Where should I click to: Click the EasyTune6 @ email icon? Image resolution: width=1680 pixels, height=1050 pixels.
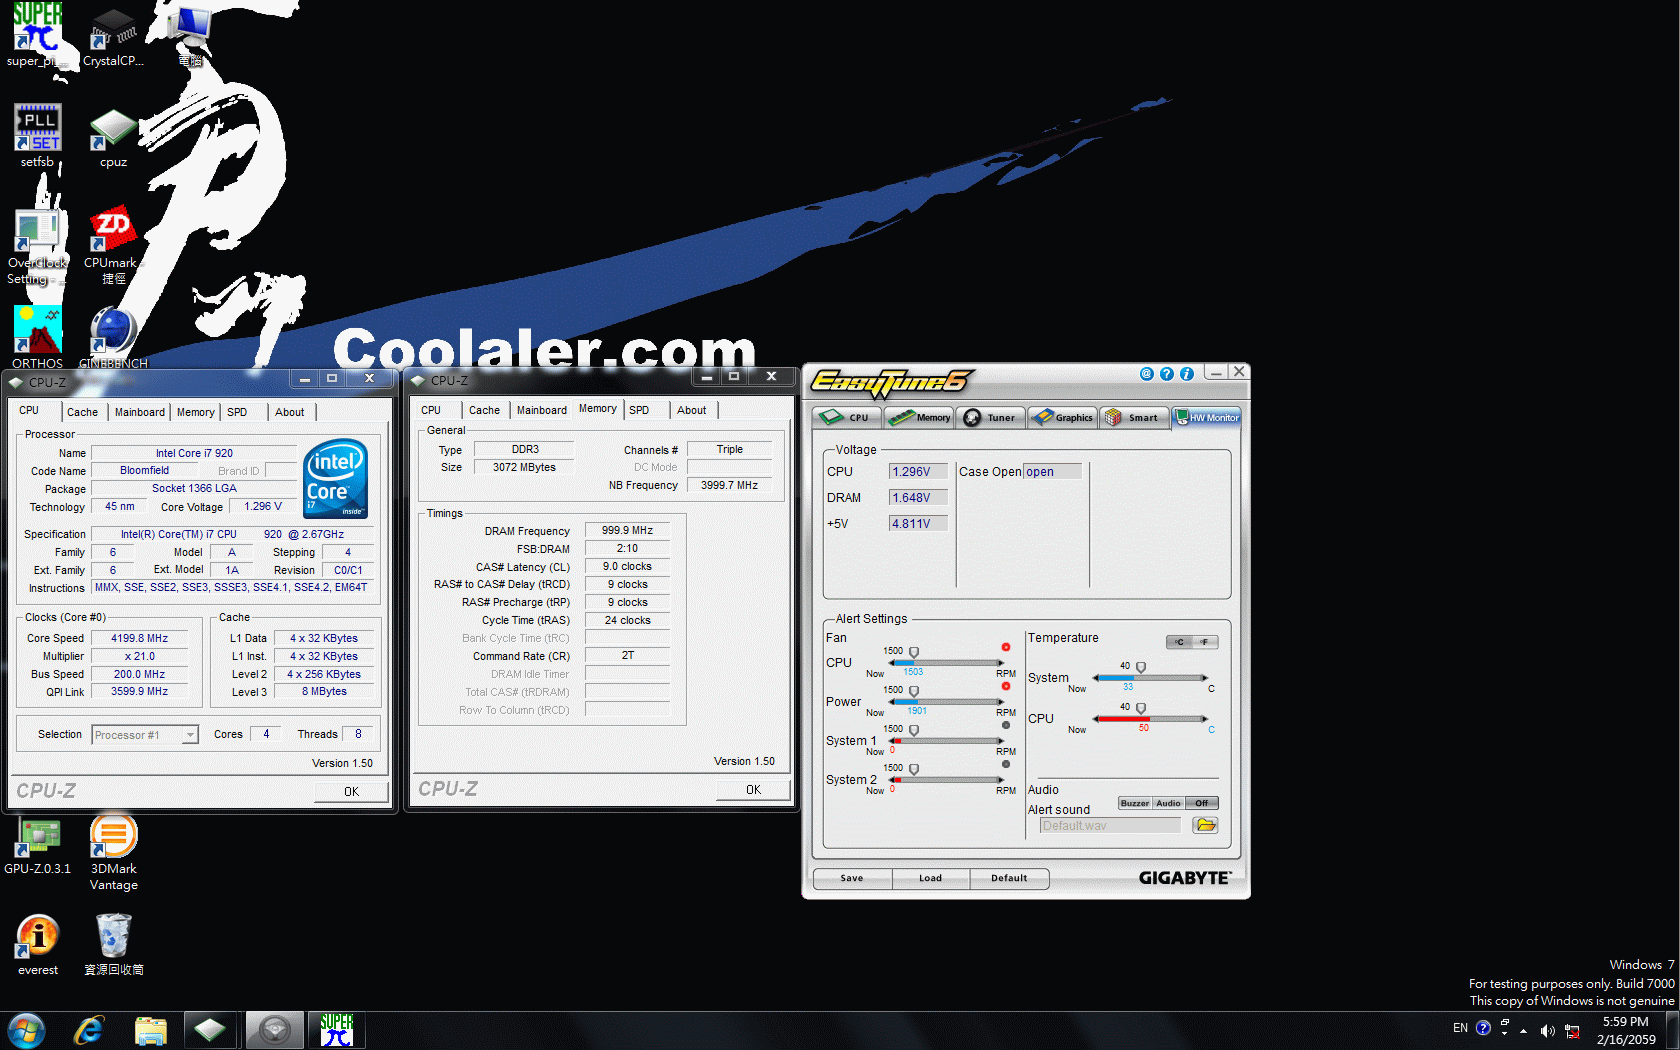click(x=1147, y=374)
